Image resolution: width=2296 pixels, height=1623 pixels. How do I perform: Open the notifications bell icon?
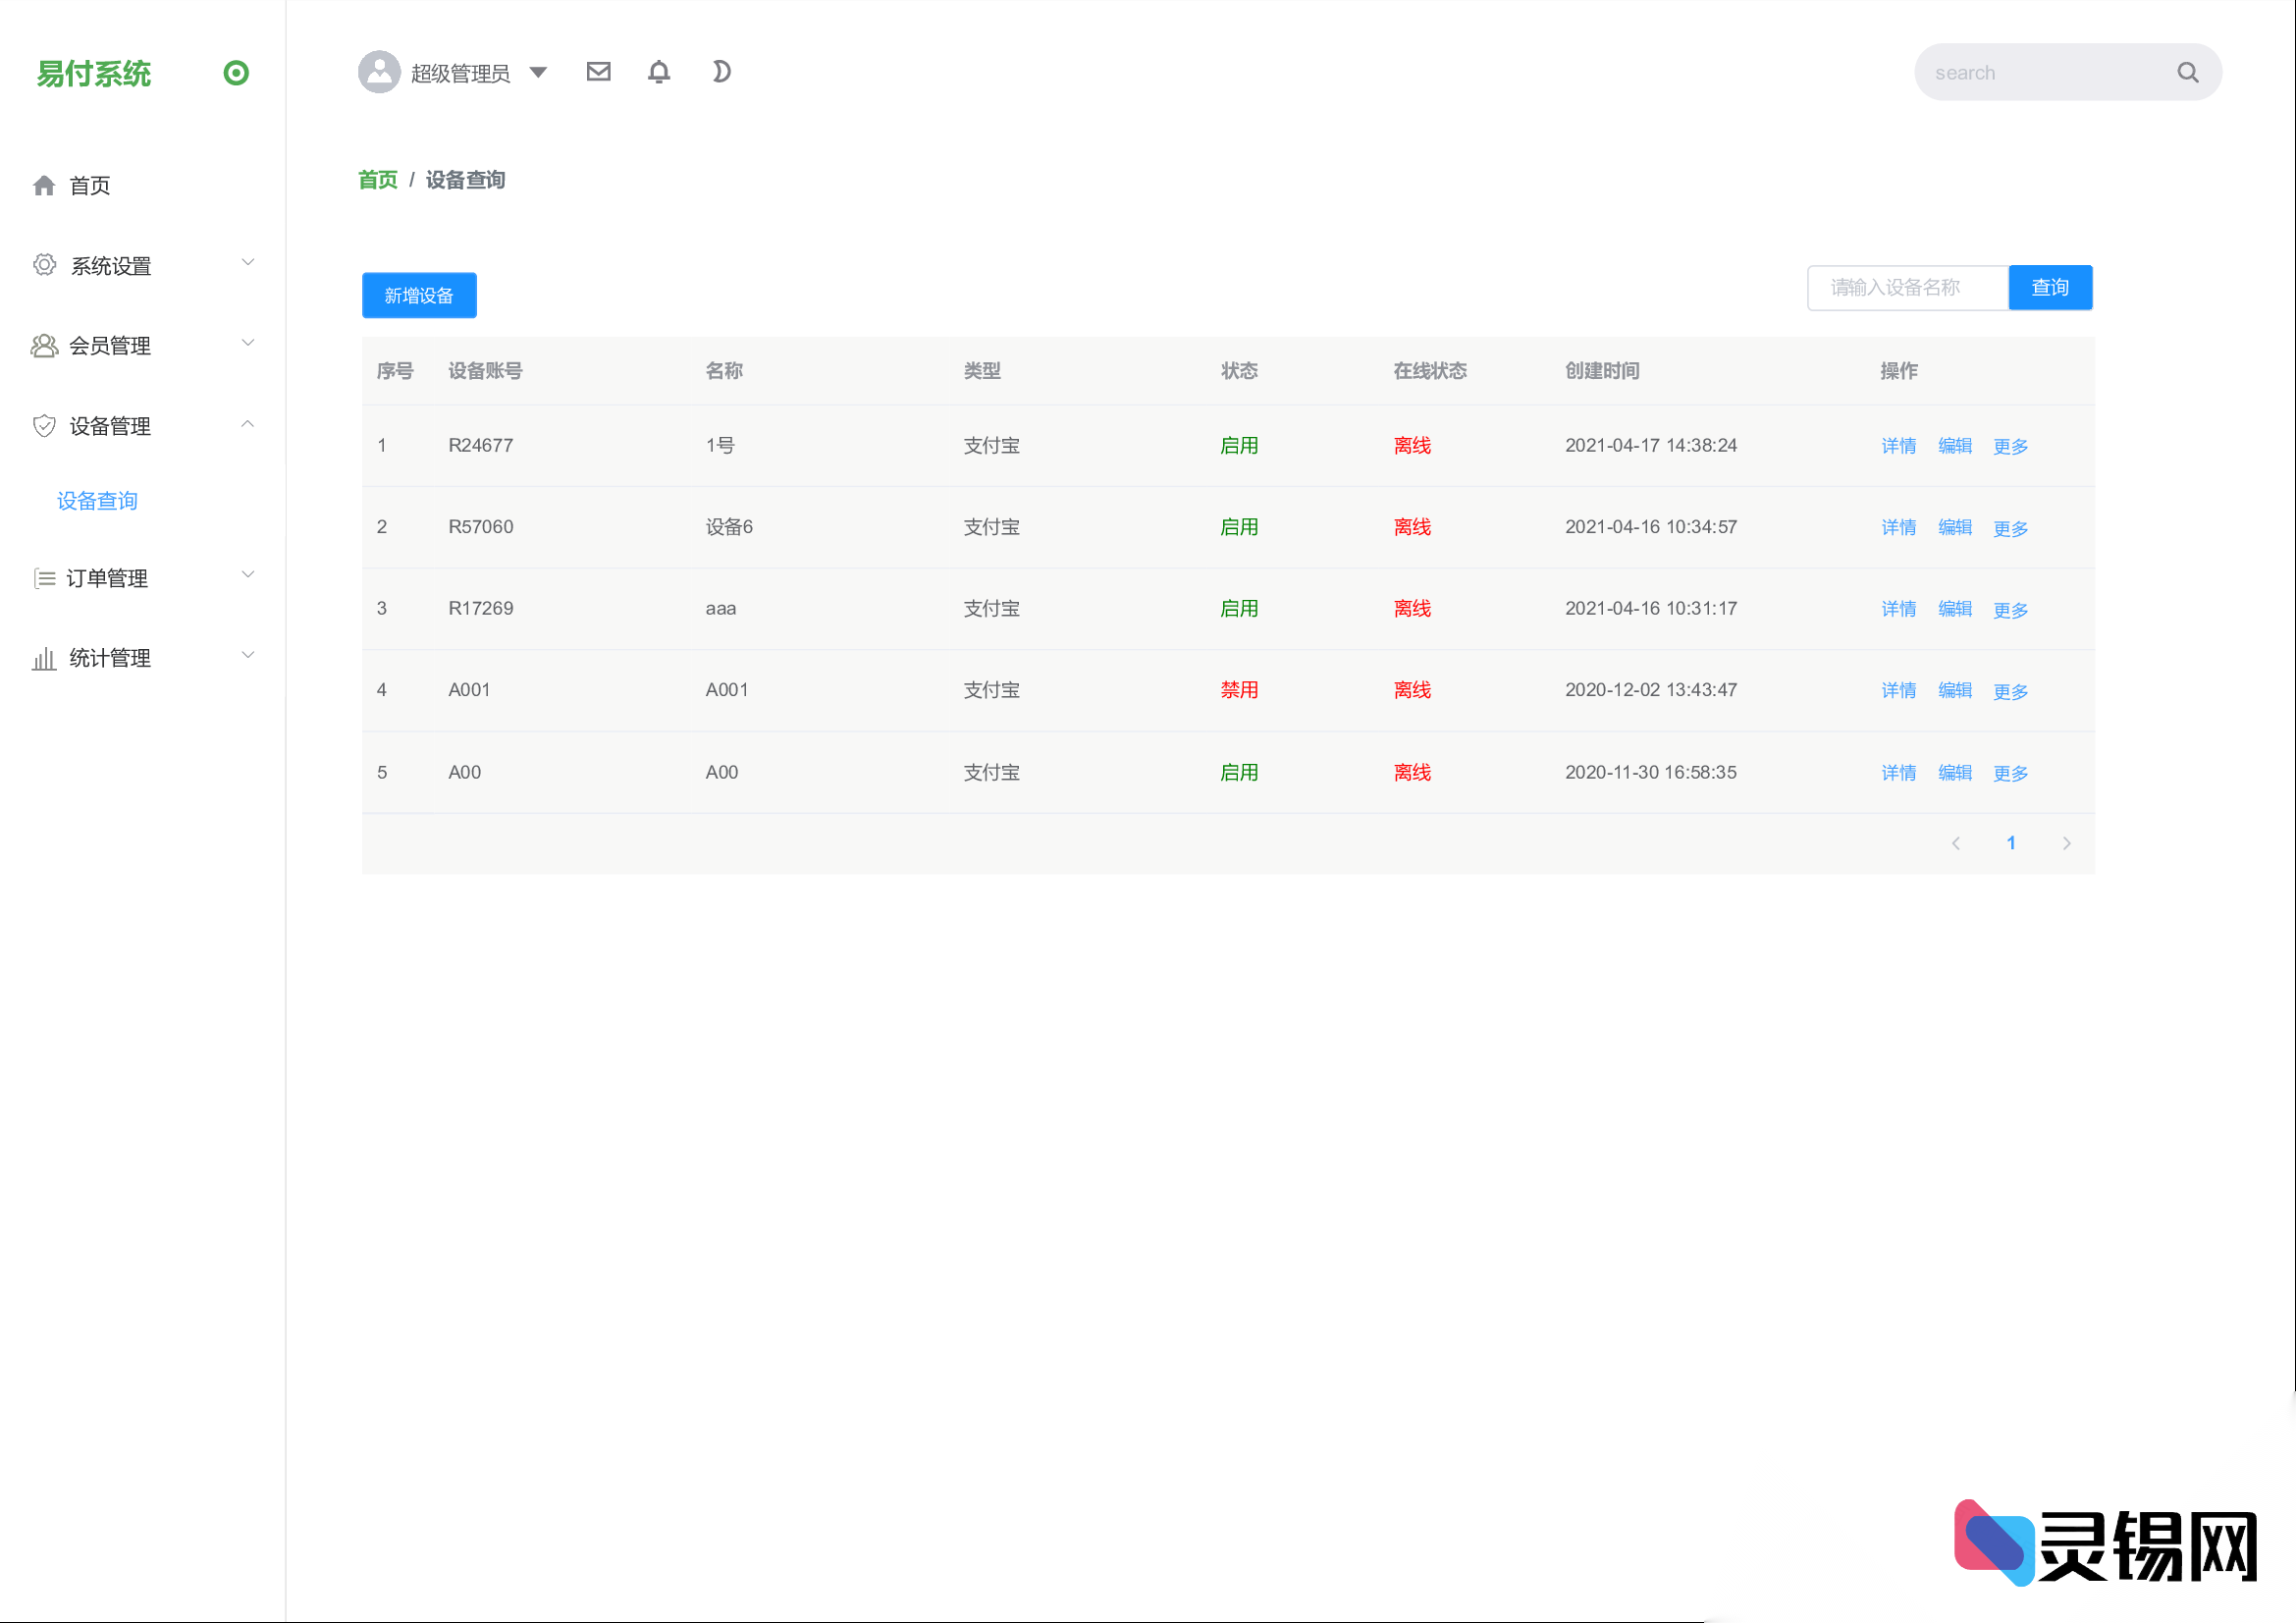(x=659, y=72)
